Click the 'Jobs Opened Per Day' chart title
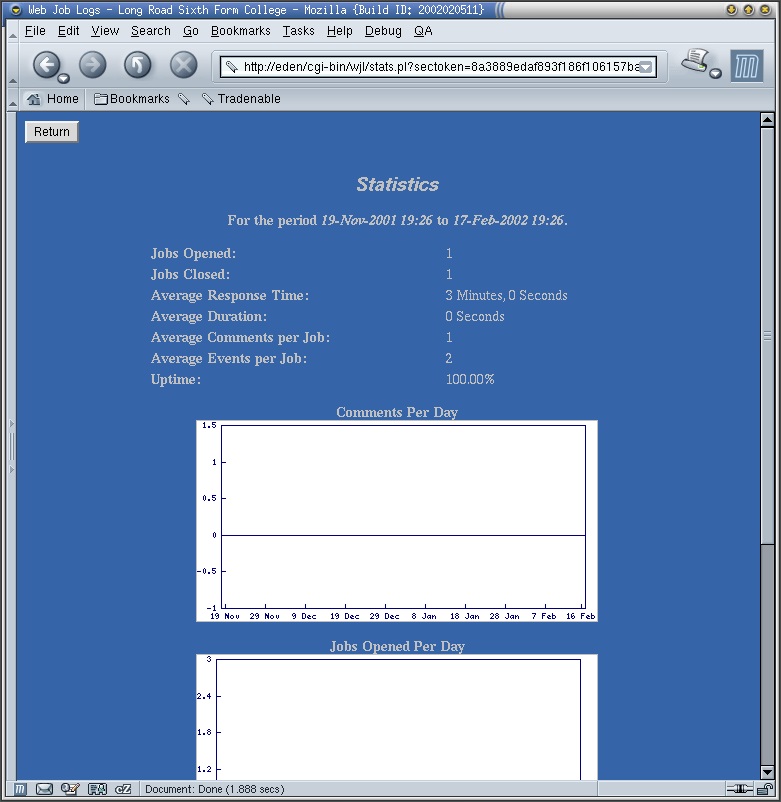This screenshot has width=781, height=802. tap(397, 647)
